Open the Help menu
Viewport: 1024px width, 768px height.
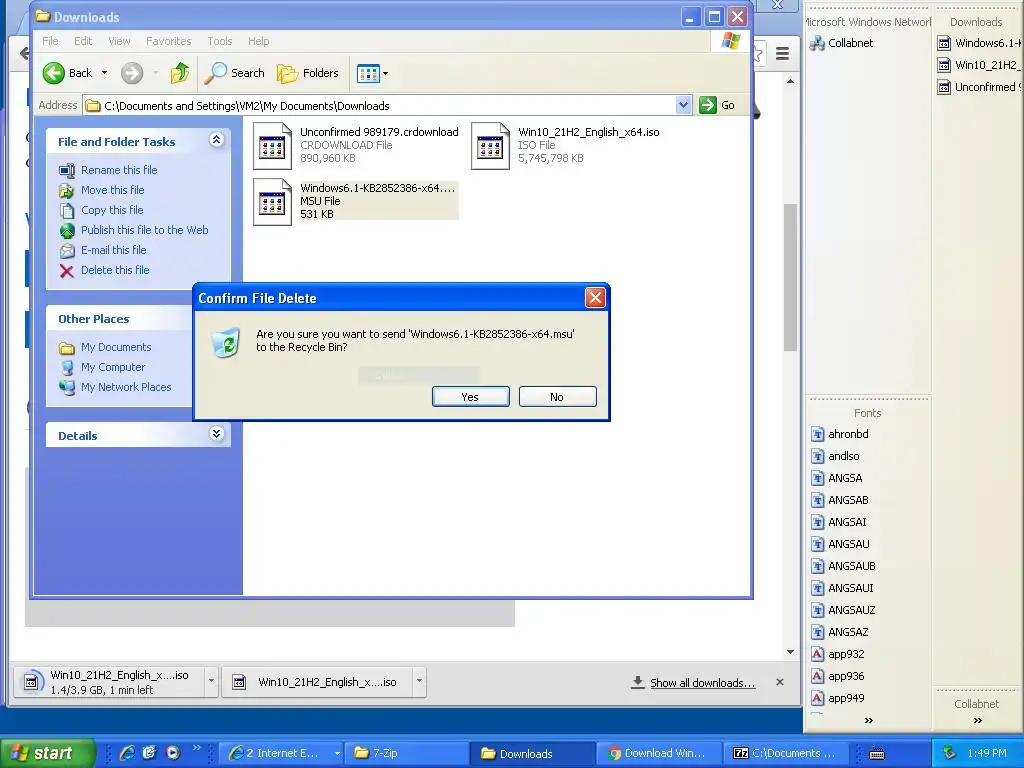point(259,41)
